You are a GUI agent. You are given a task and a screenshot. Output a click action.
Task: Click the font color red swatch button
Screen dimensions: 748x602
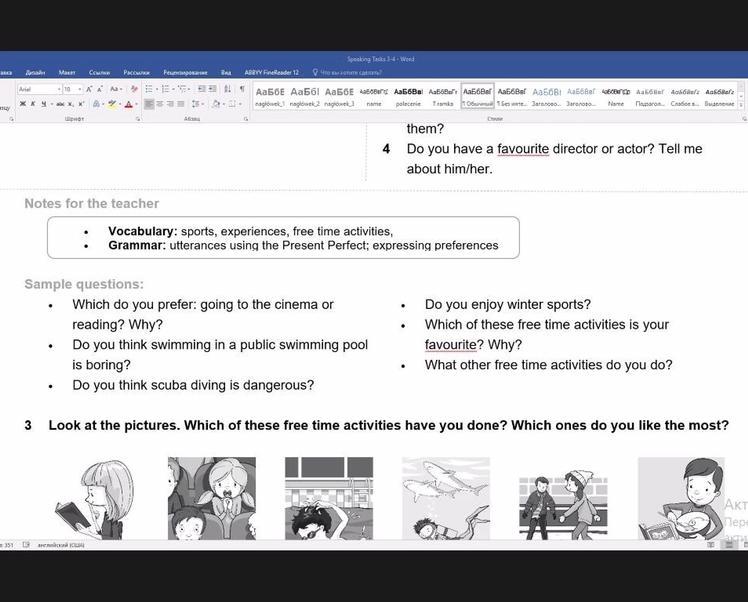(x=129, y=104)
